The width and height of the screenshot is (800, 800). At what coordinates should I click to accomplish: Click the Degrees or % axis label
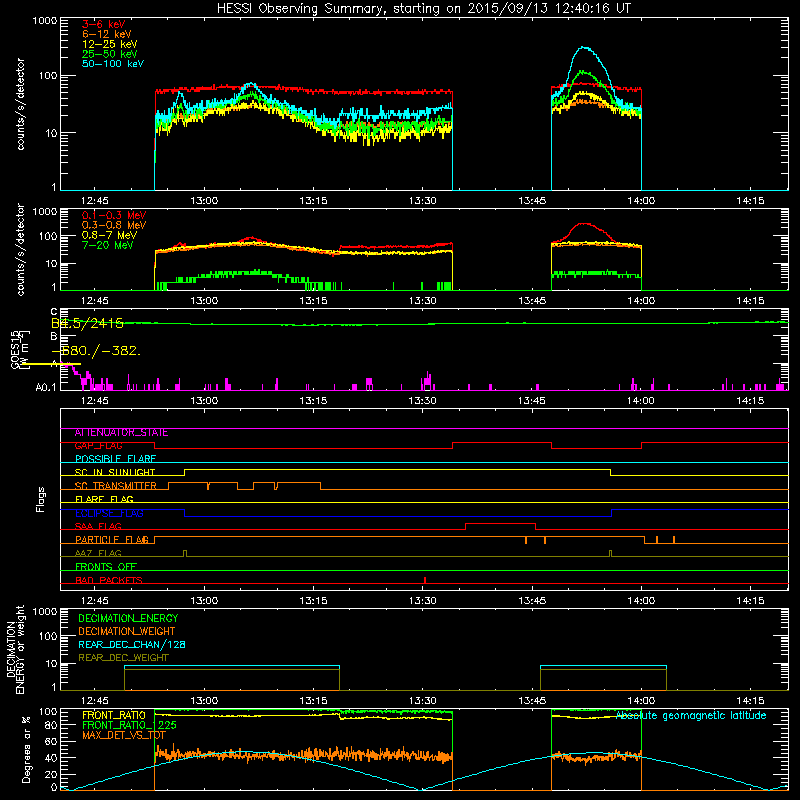point(26,749)
